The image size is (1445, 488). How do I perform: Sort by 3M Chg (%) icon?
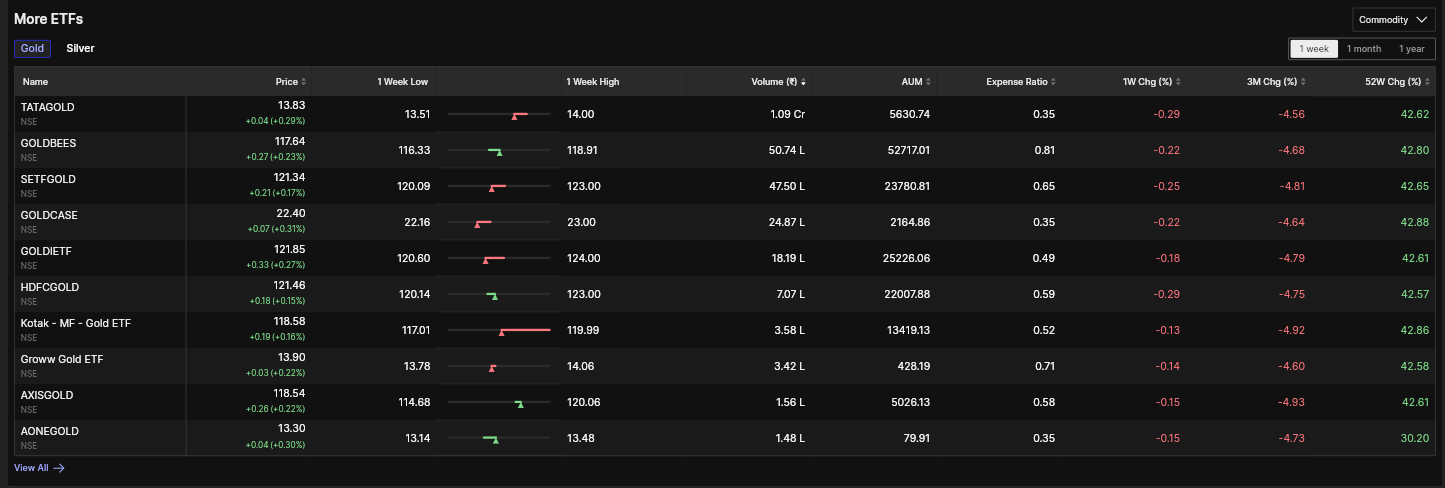click(1303, 82)
